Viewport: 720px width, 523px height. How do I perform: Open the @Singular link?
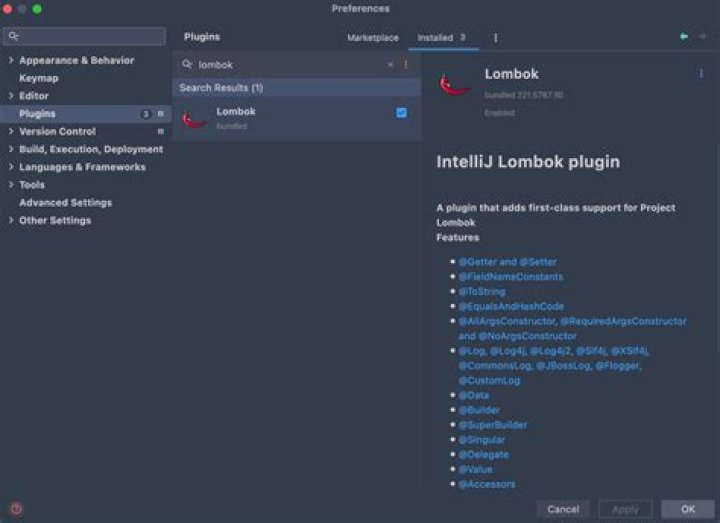coord(482,439)
